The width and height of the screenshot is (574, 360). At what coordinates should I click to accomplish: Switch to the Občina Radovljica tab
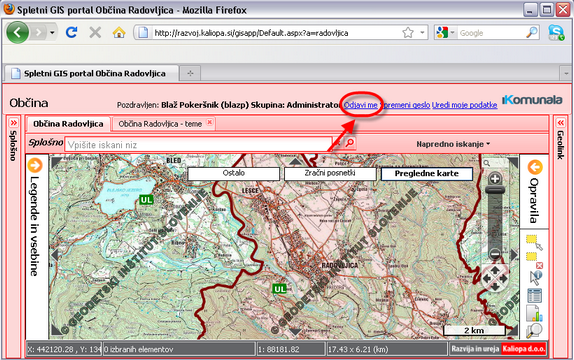(x=68, y=124)
